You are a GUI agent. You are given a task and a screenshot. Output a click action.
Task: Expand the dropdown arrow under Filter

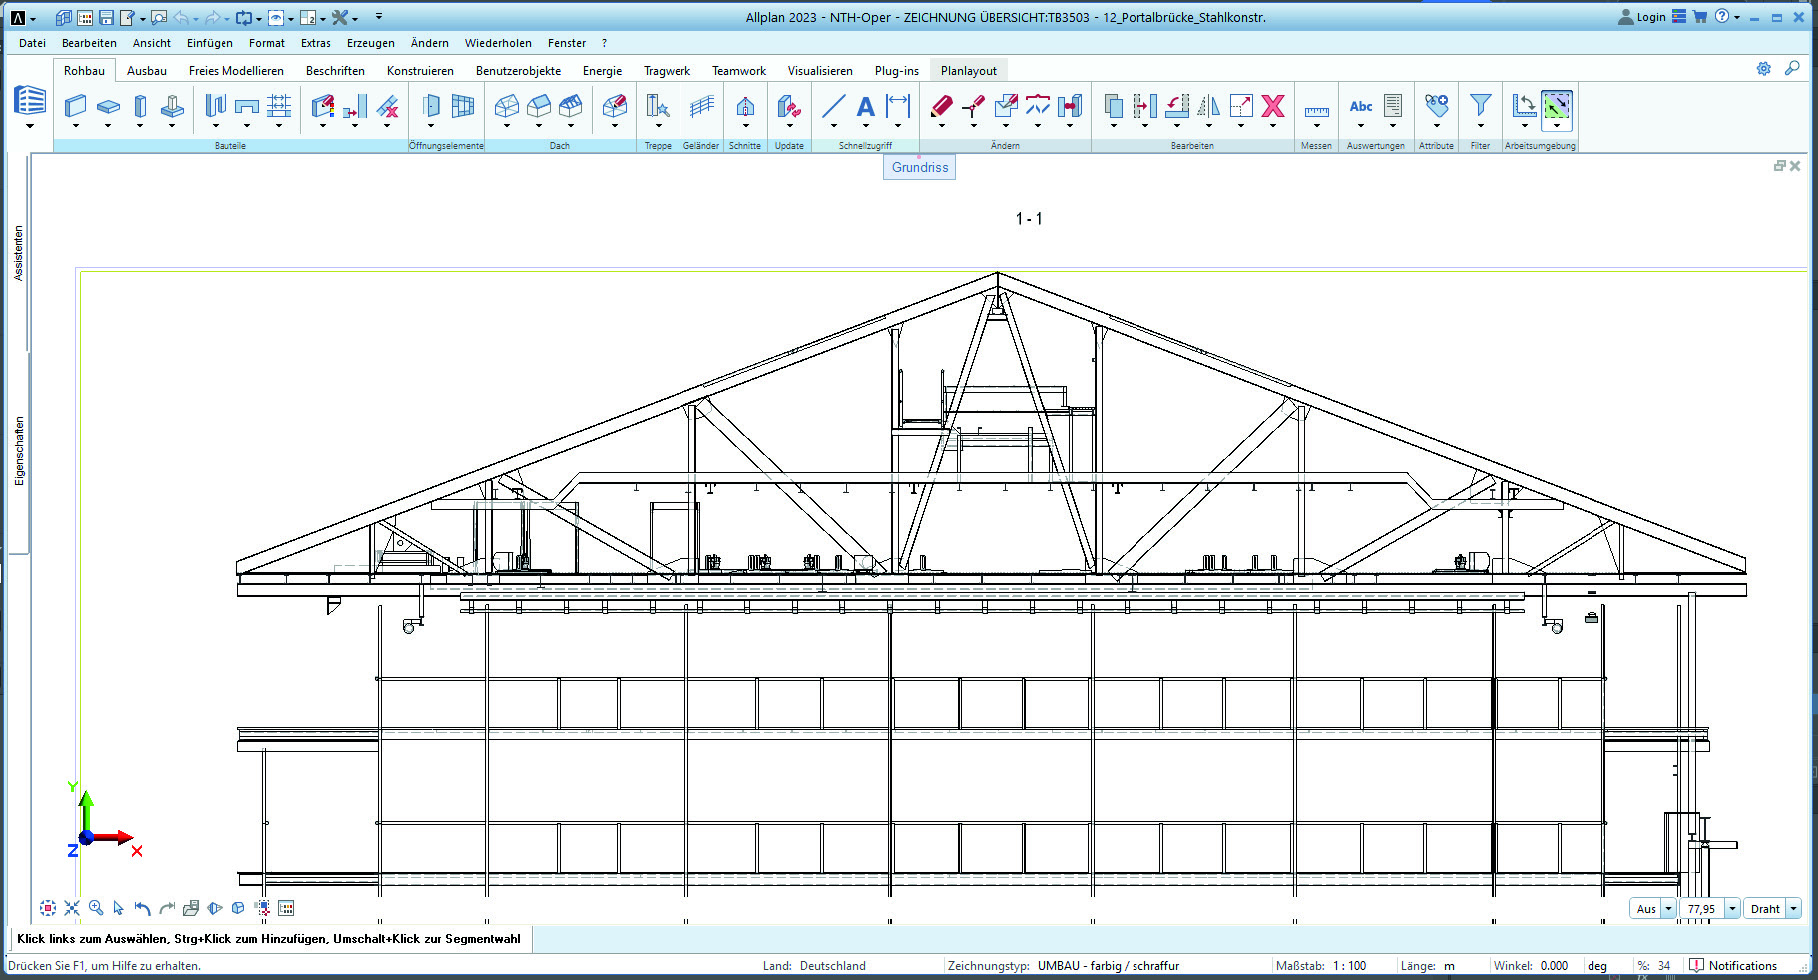click(x=1481, y=126)
